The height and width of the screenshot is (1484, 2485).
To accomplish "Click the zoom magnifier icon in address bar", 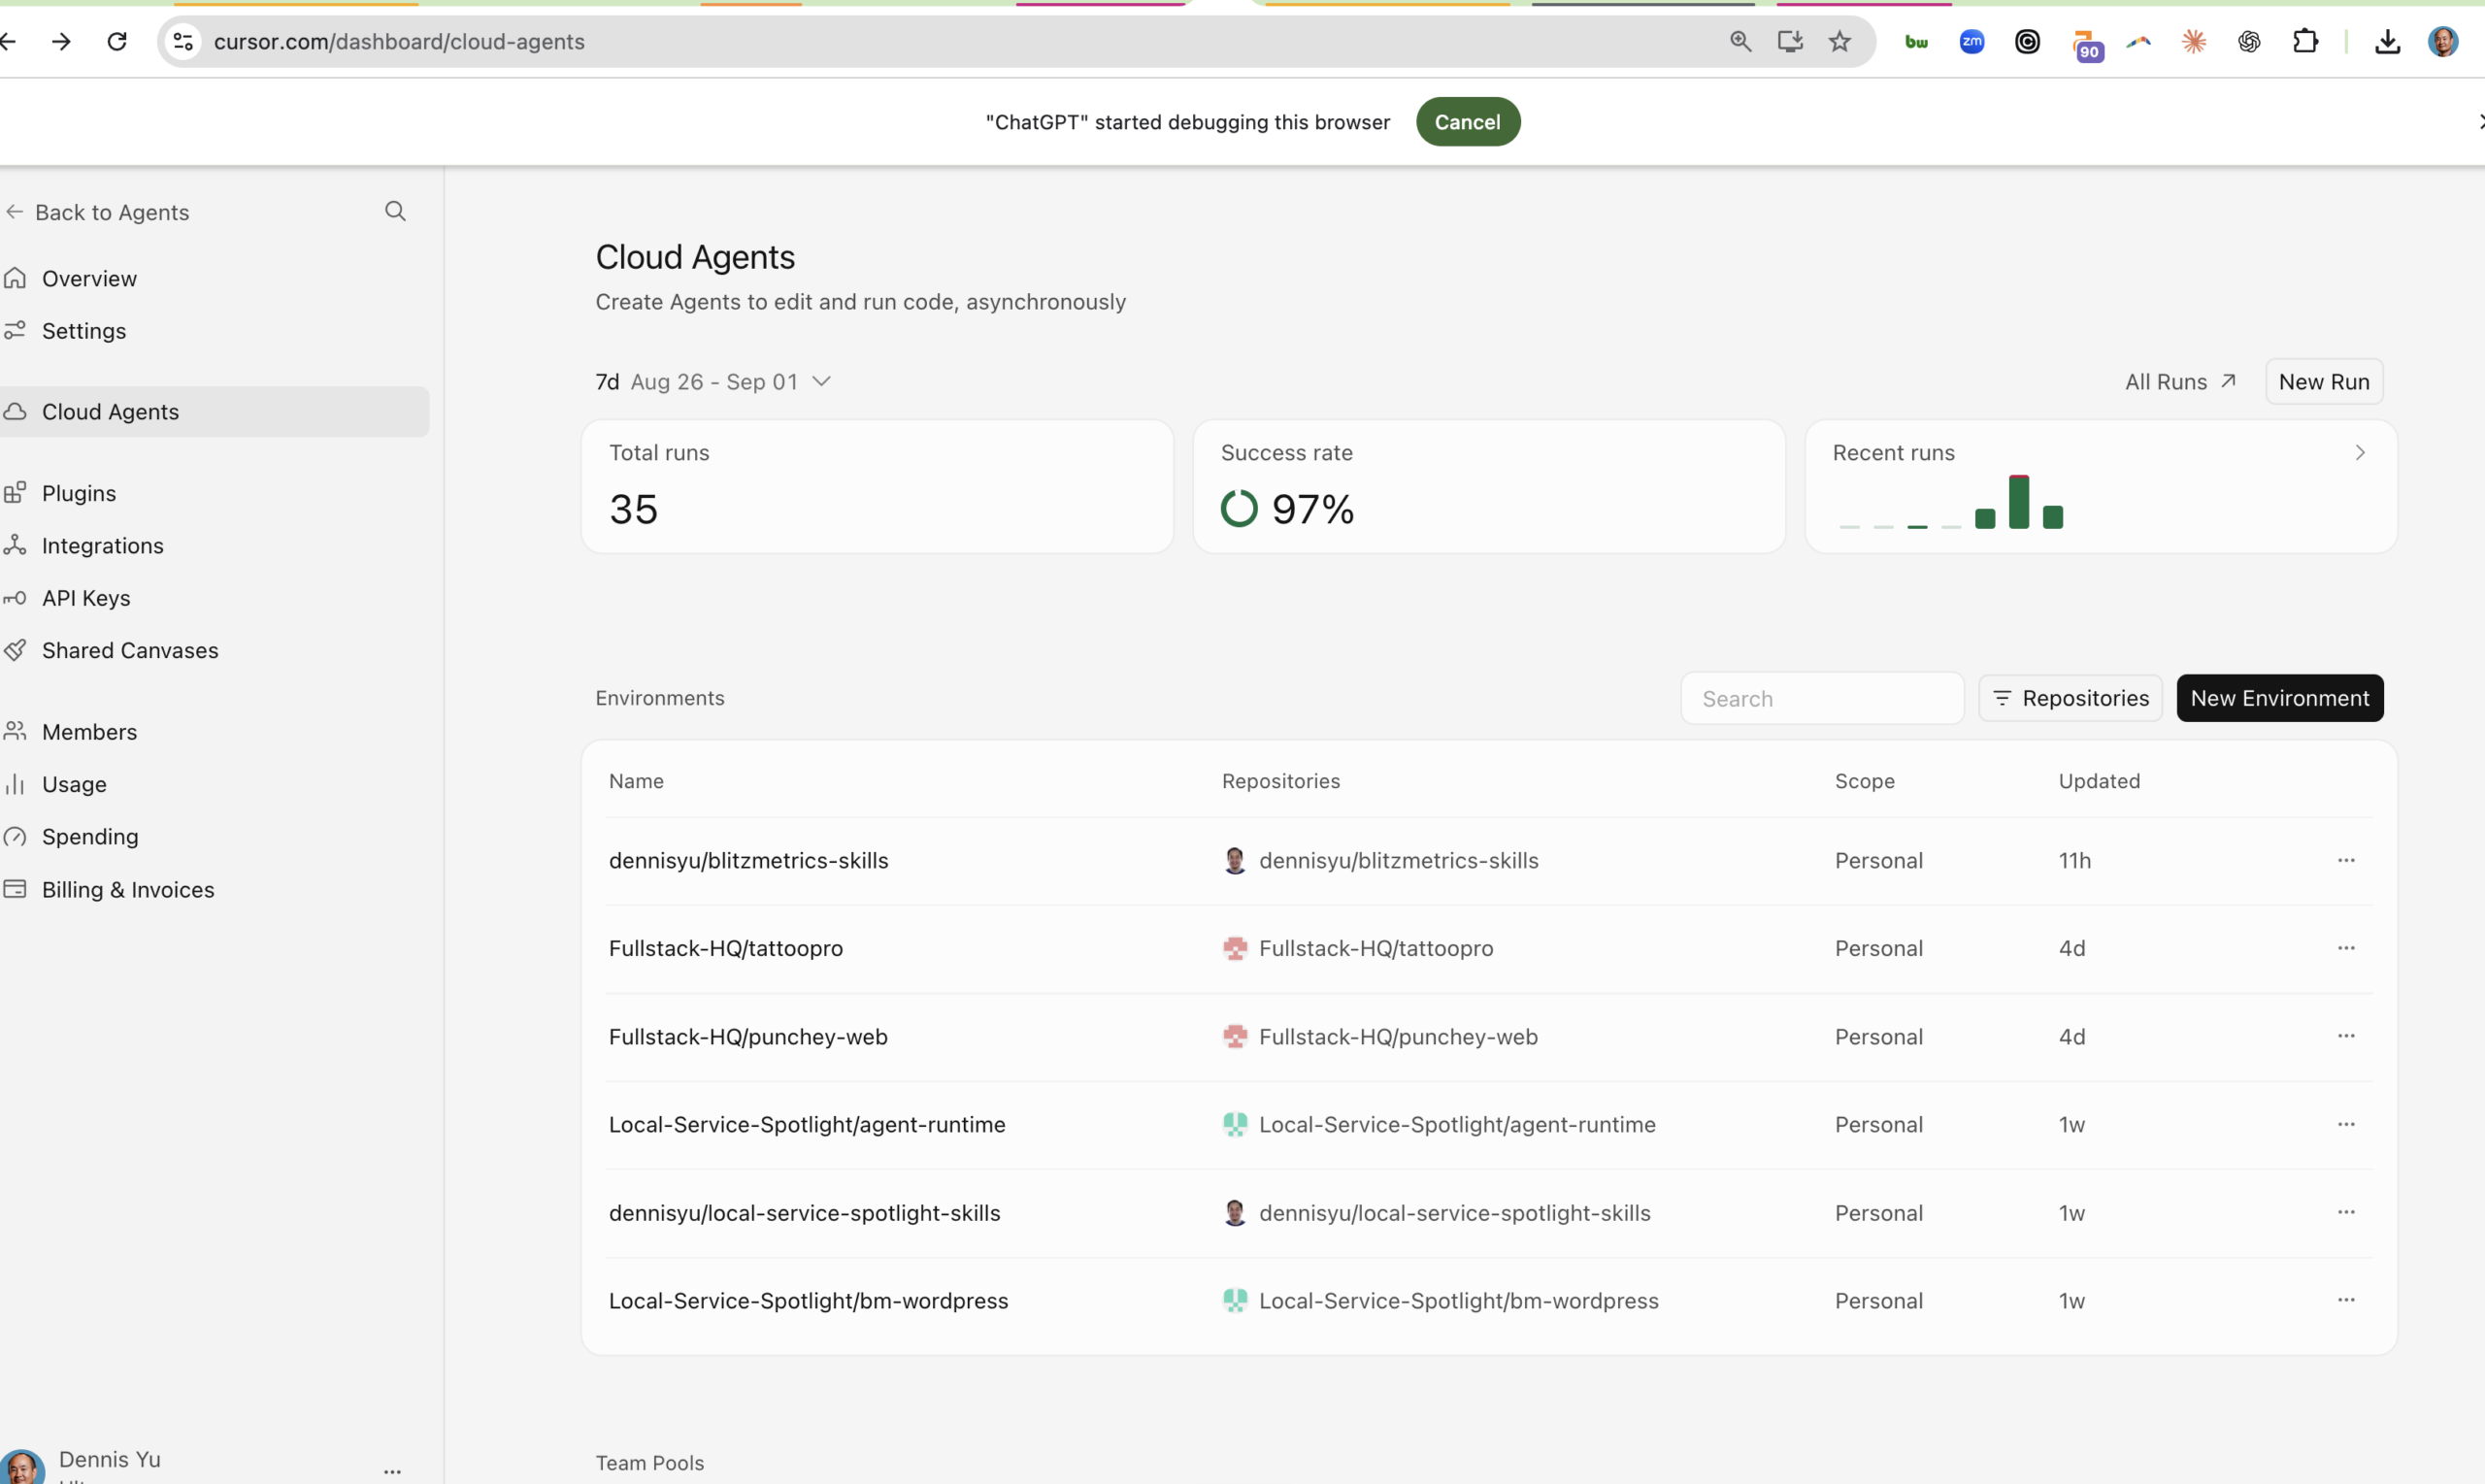I will pos(1740,41).
